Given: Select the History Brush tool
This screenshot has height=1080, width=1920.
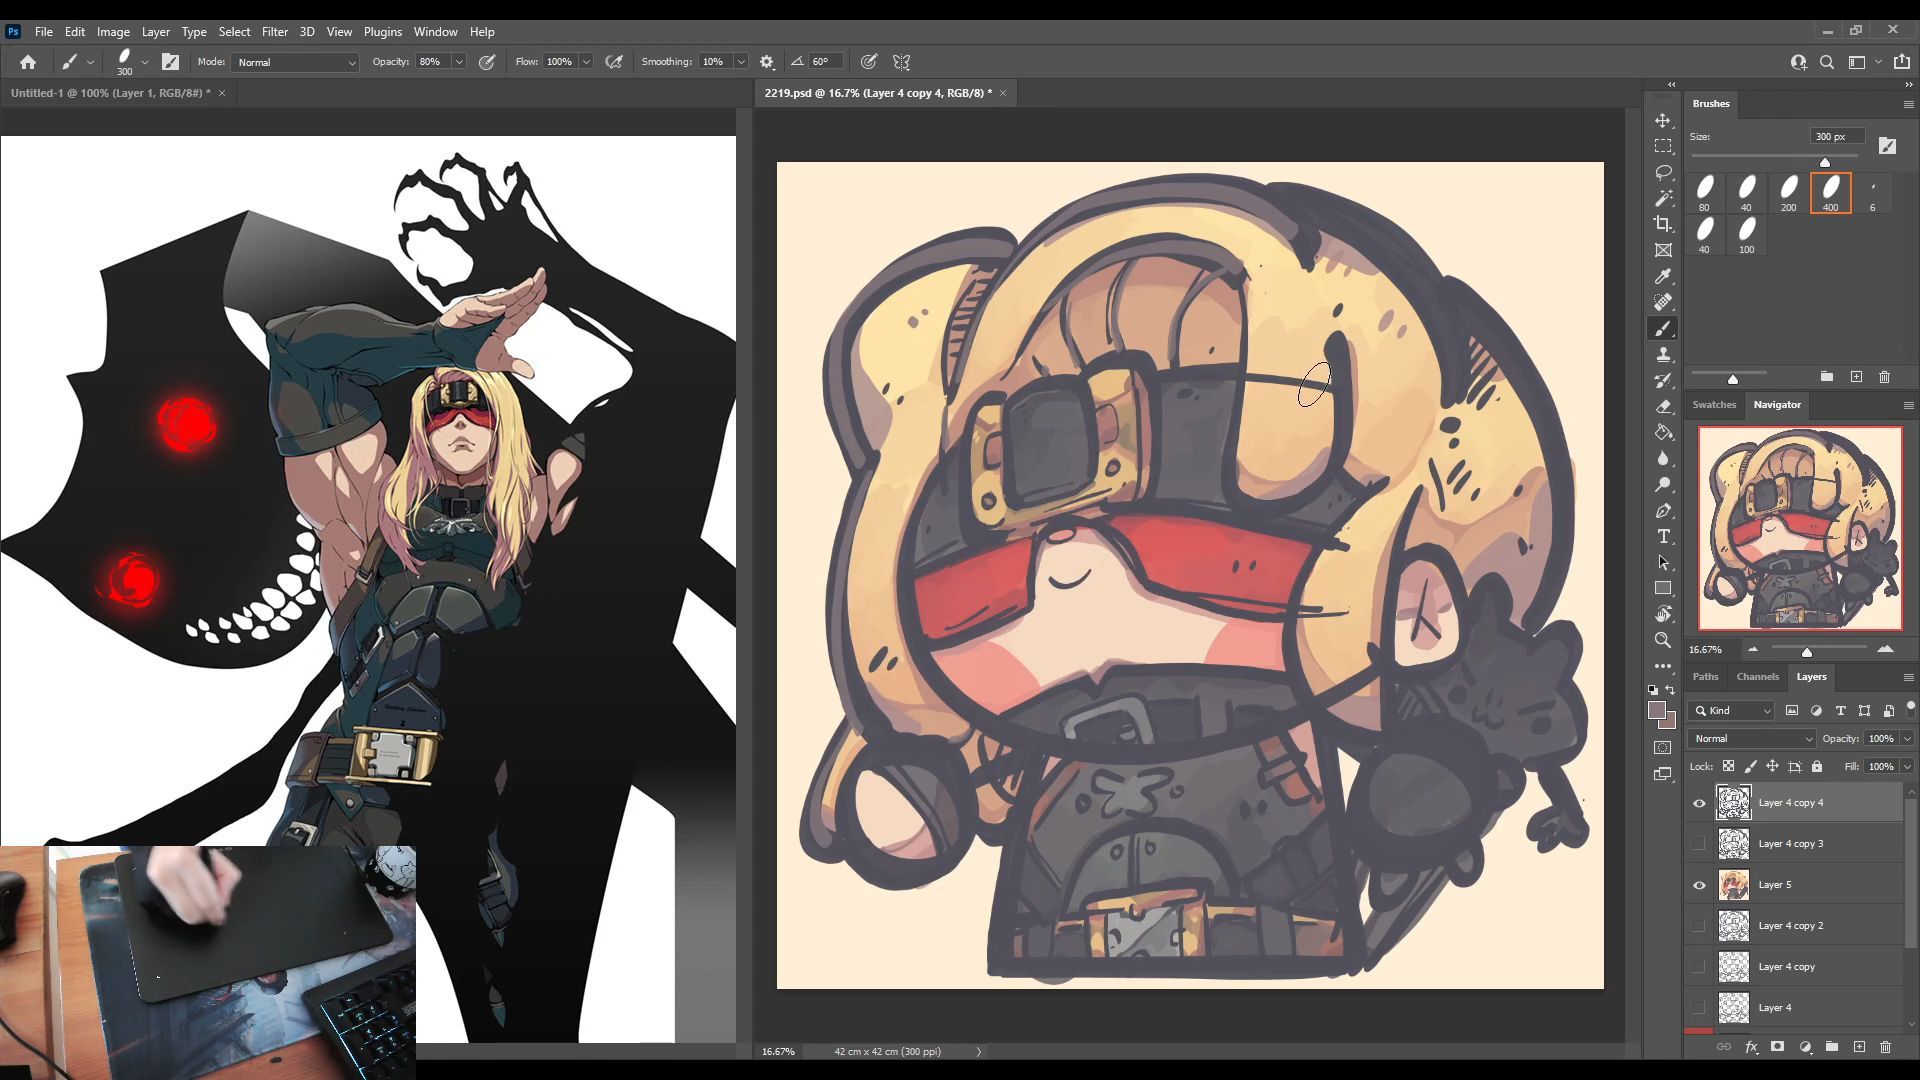Looking at the screenshot, I should coord(1663,380).
